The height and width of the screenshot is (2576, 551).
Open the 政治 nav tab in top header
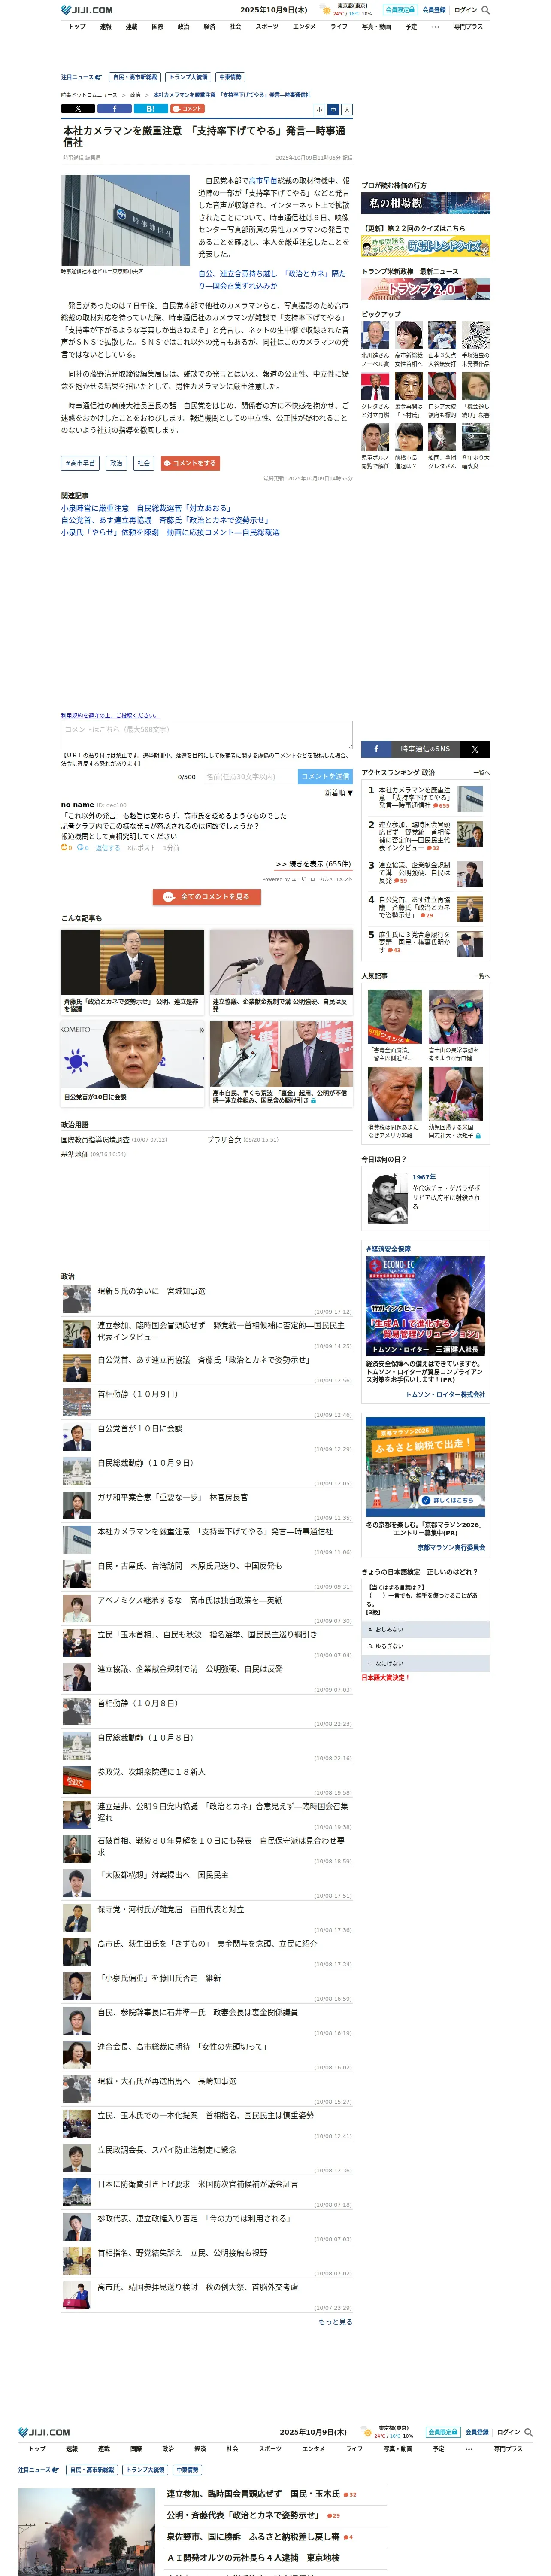pos(183,27)
